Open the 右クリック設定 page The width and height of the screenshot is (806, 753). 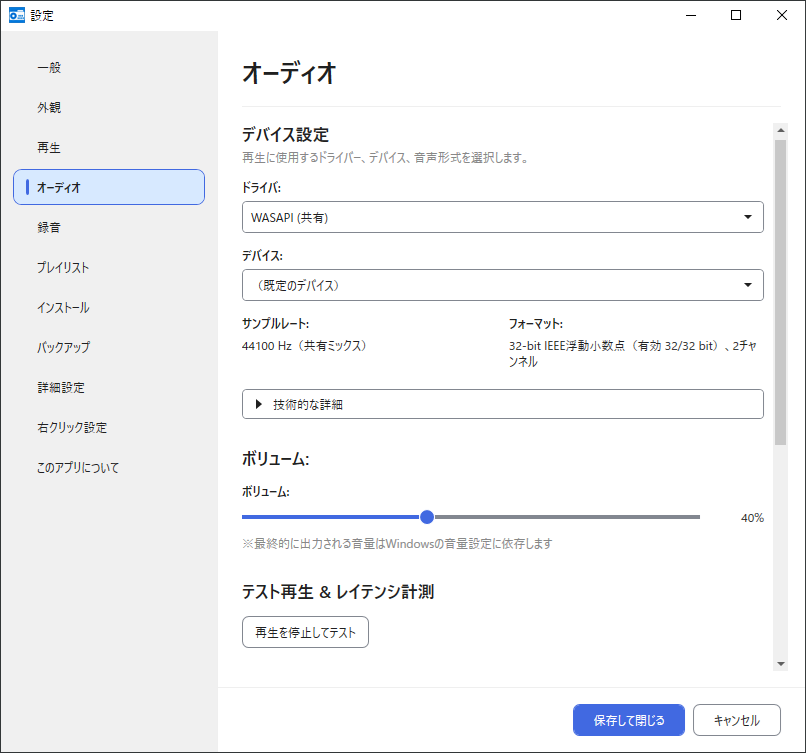[108, 428]
